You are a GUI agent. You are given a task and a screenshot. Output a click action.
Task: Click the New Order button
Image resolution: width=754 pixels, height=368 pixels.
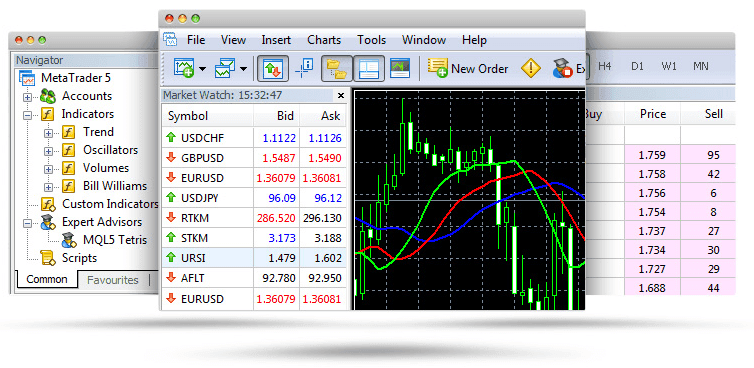[468, 68]
